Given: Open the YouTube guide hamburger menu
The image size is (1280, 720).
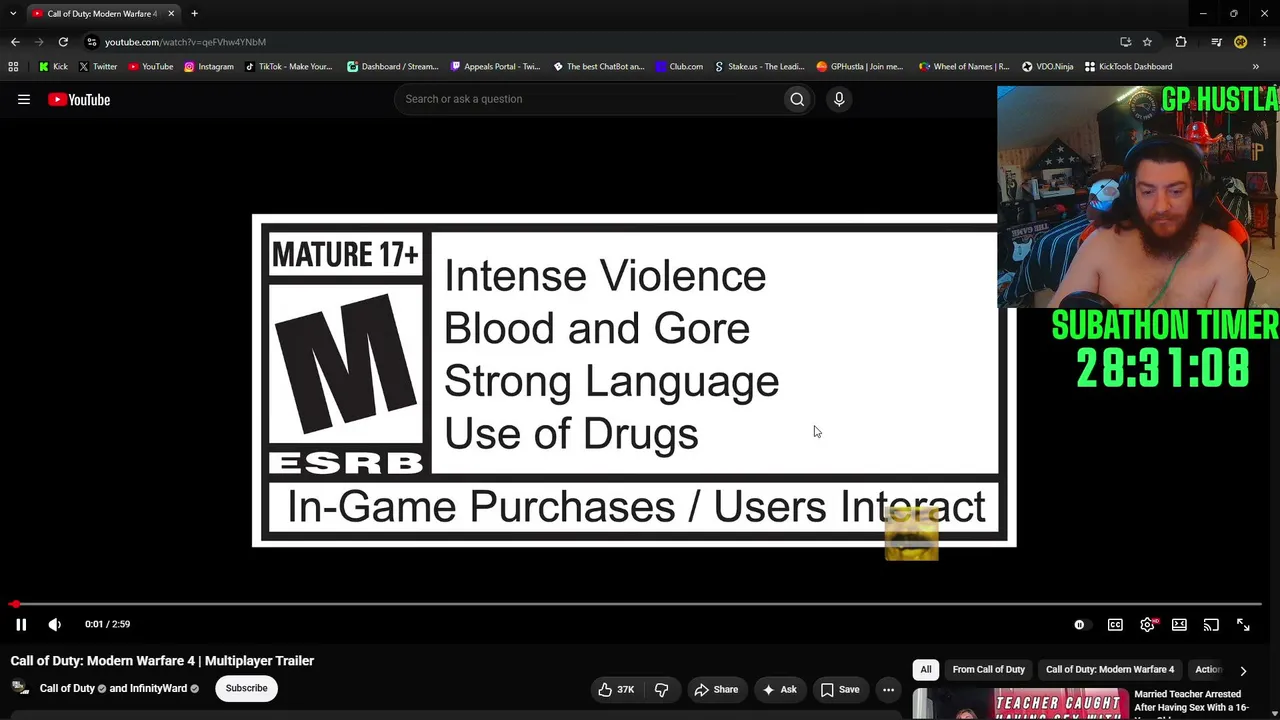Looking at the screenshot, I should click(x=24, y=99).
